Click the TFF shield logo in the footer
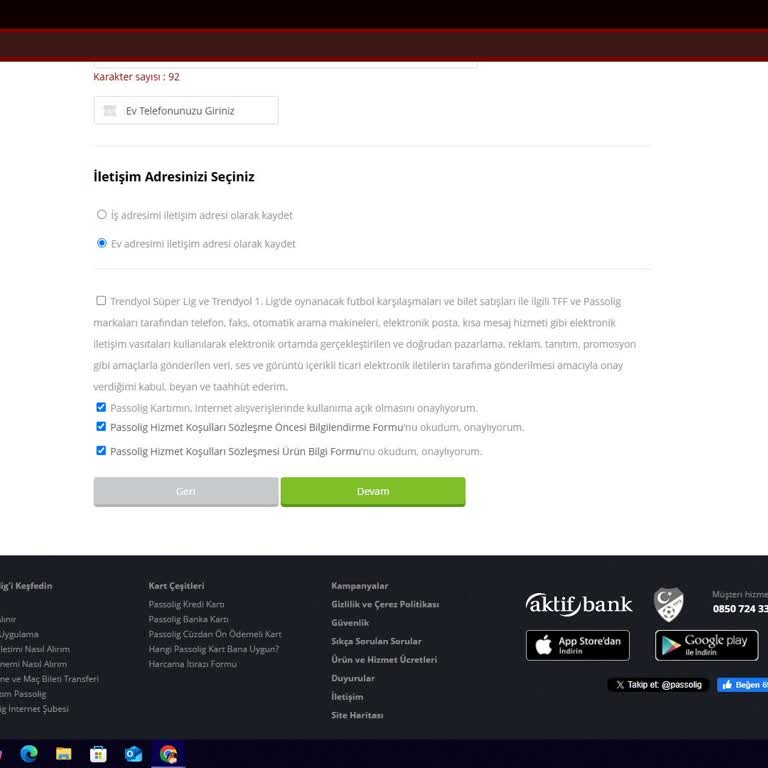The image size is (768, 768). 669,604
